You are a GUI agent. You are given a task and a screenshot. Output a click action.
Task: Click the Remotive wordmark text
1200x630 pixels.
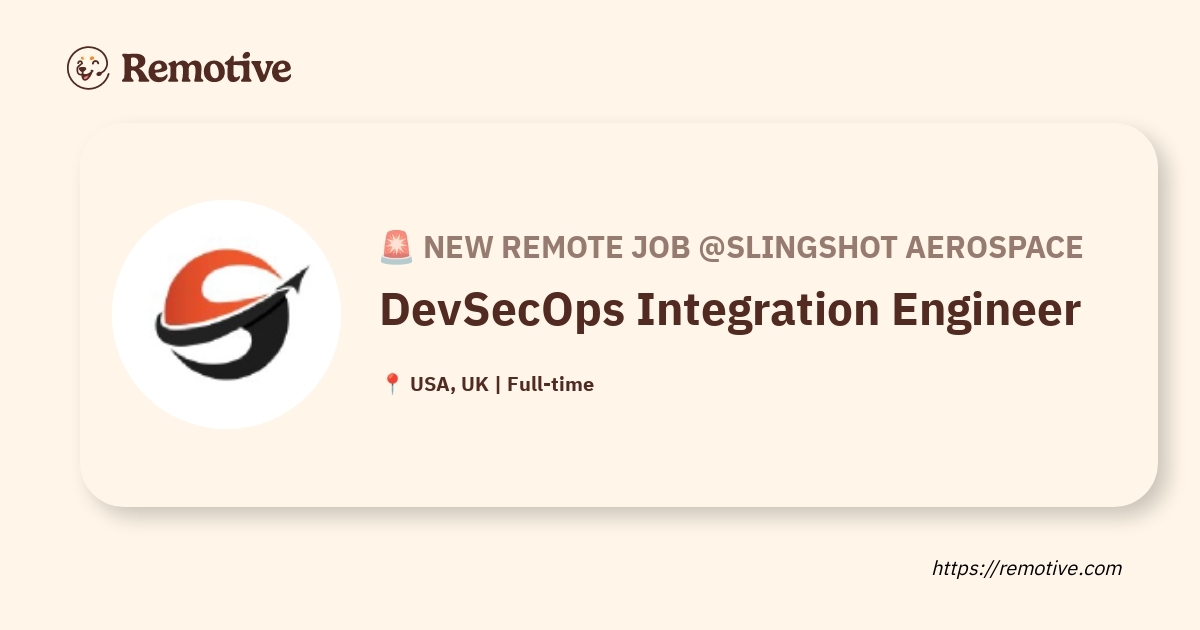(206, 68)
